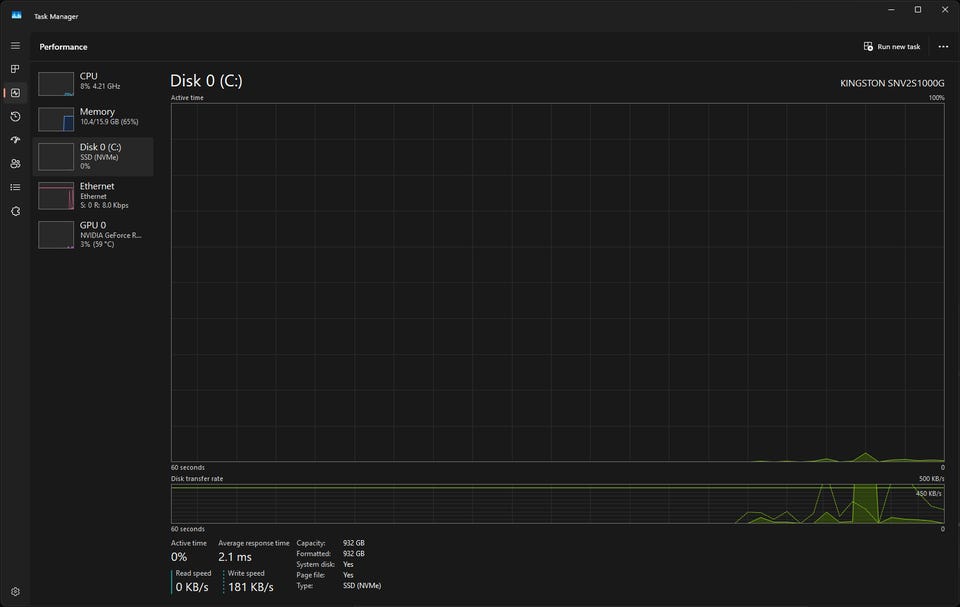
Task: Select the GPU 0 performance item
Action: click(93, 235)
